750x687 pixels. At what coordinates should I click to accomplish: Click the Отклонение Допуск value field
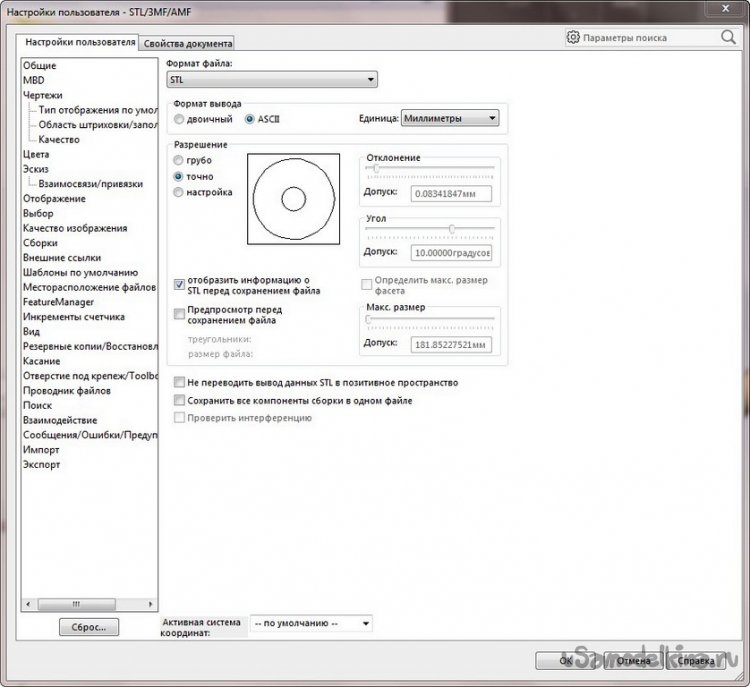tap(451, 192)
